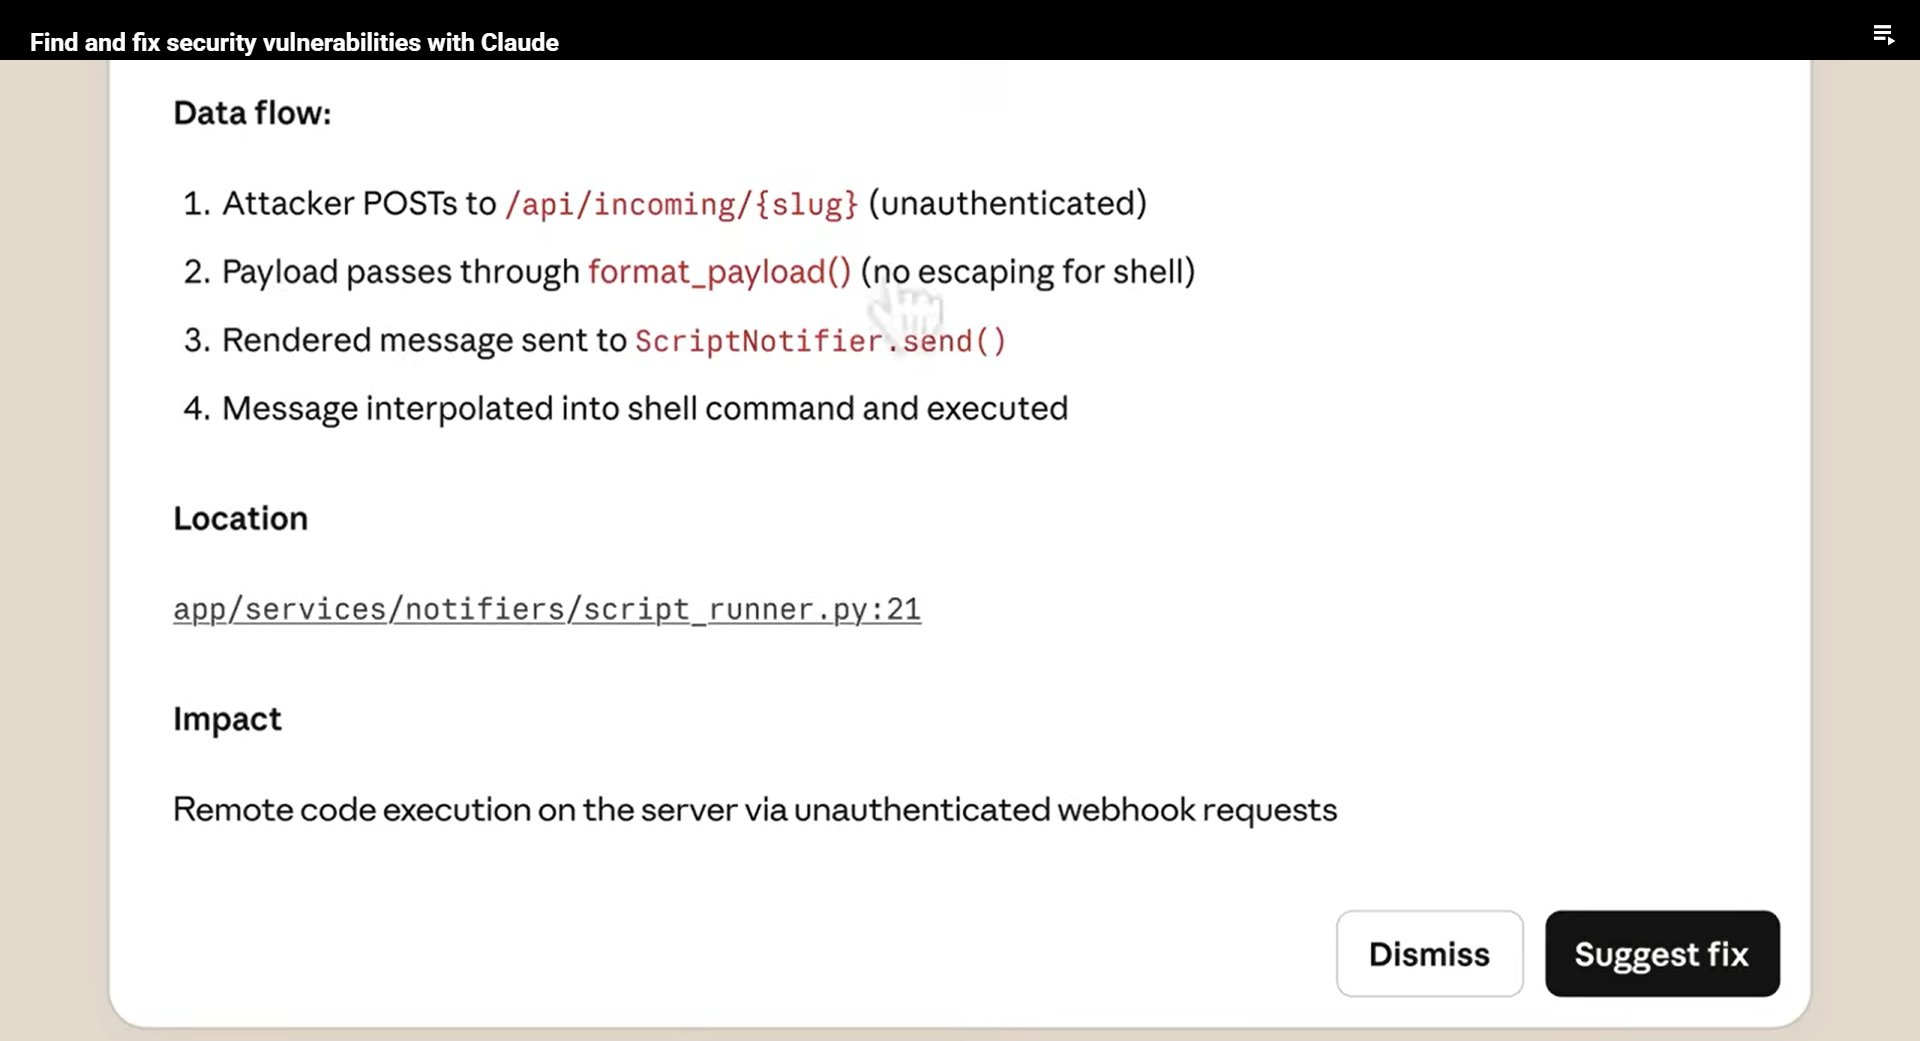Open the script_runner.py:21 file link
This screenshot has height=1041, width=1920.
[x=546, y=609]
